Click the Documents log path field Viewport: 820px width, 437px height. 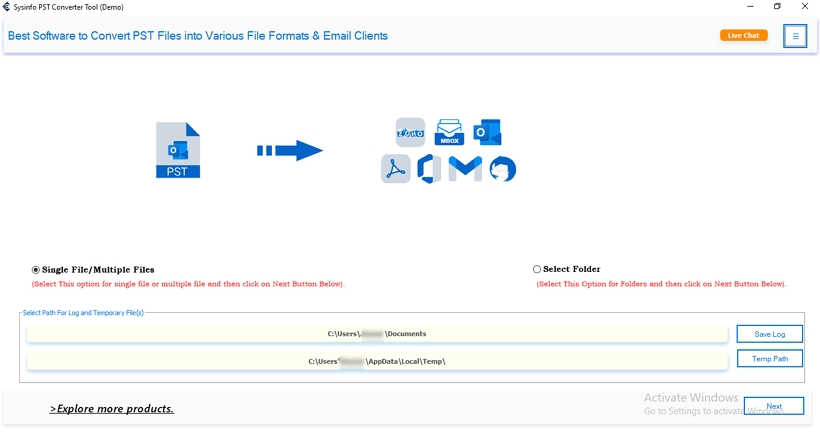pyautogui.click(x=377, y=334)
